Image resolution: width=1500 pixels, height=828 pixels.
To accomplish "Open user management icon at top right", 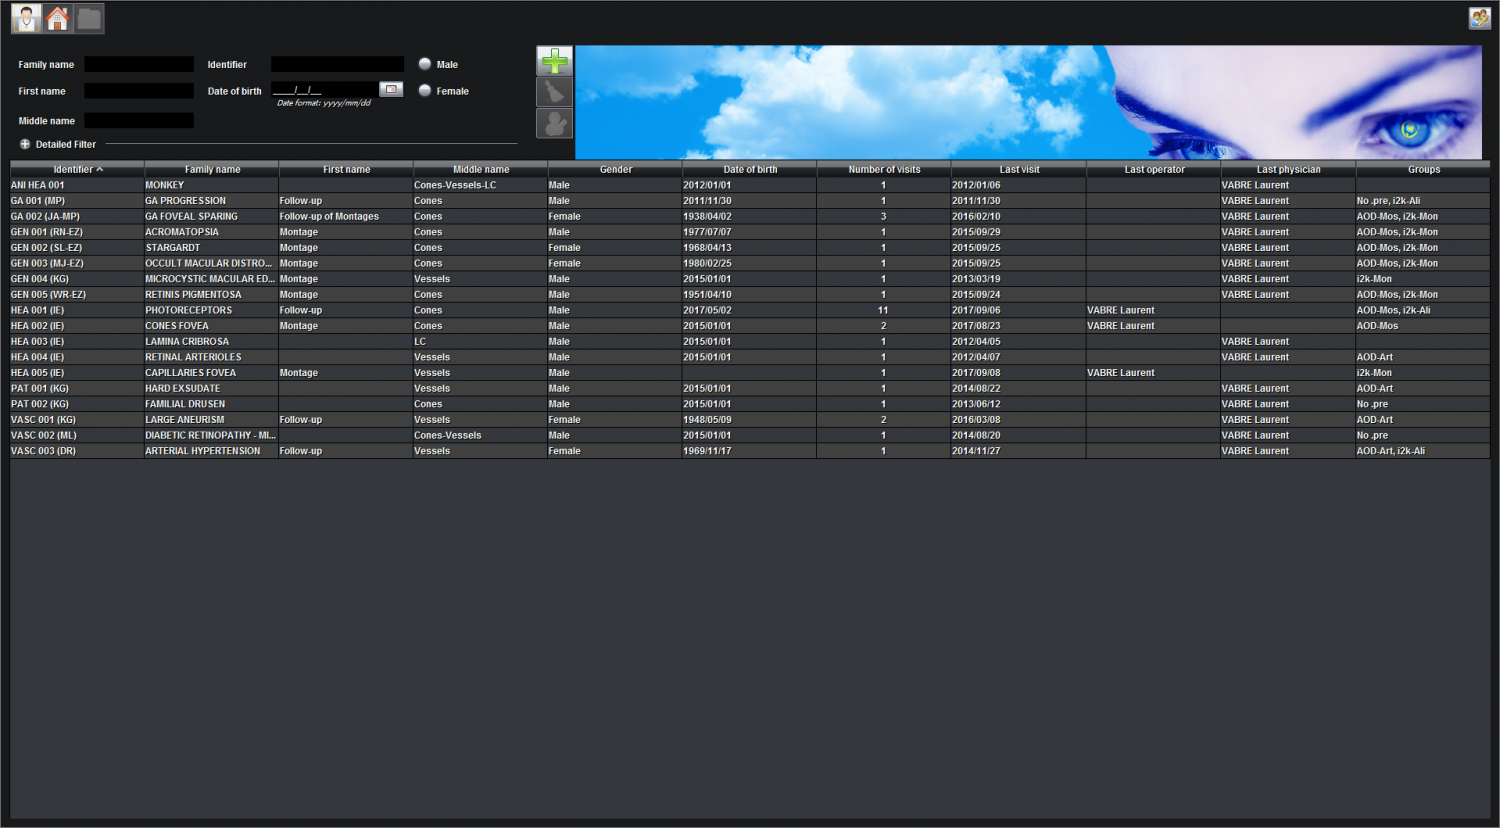I will point(1479,18).
